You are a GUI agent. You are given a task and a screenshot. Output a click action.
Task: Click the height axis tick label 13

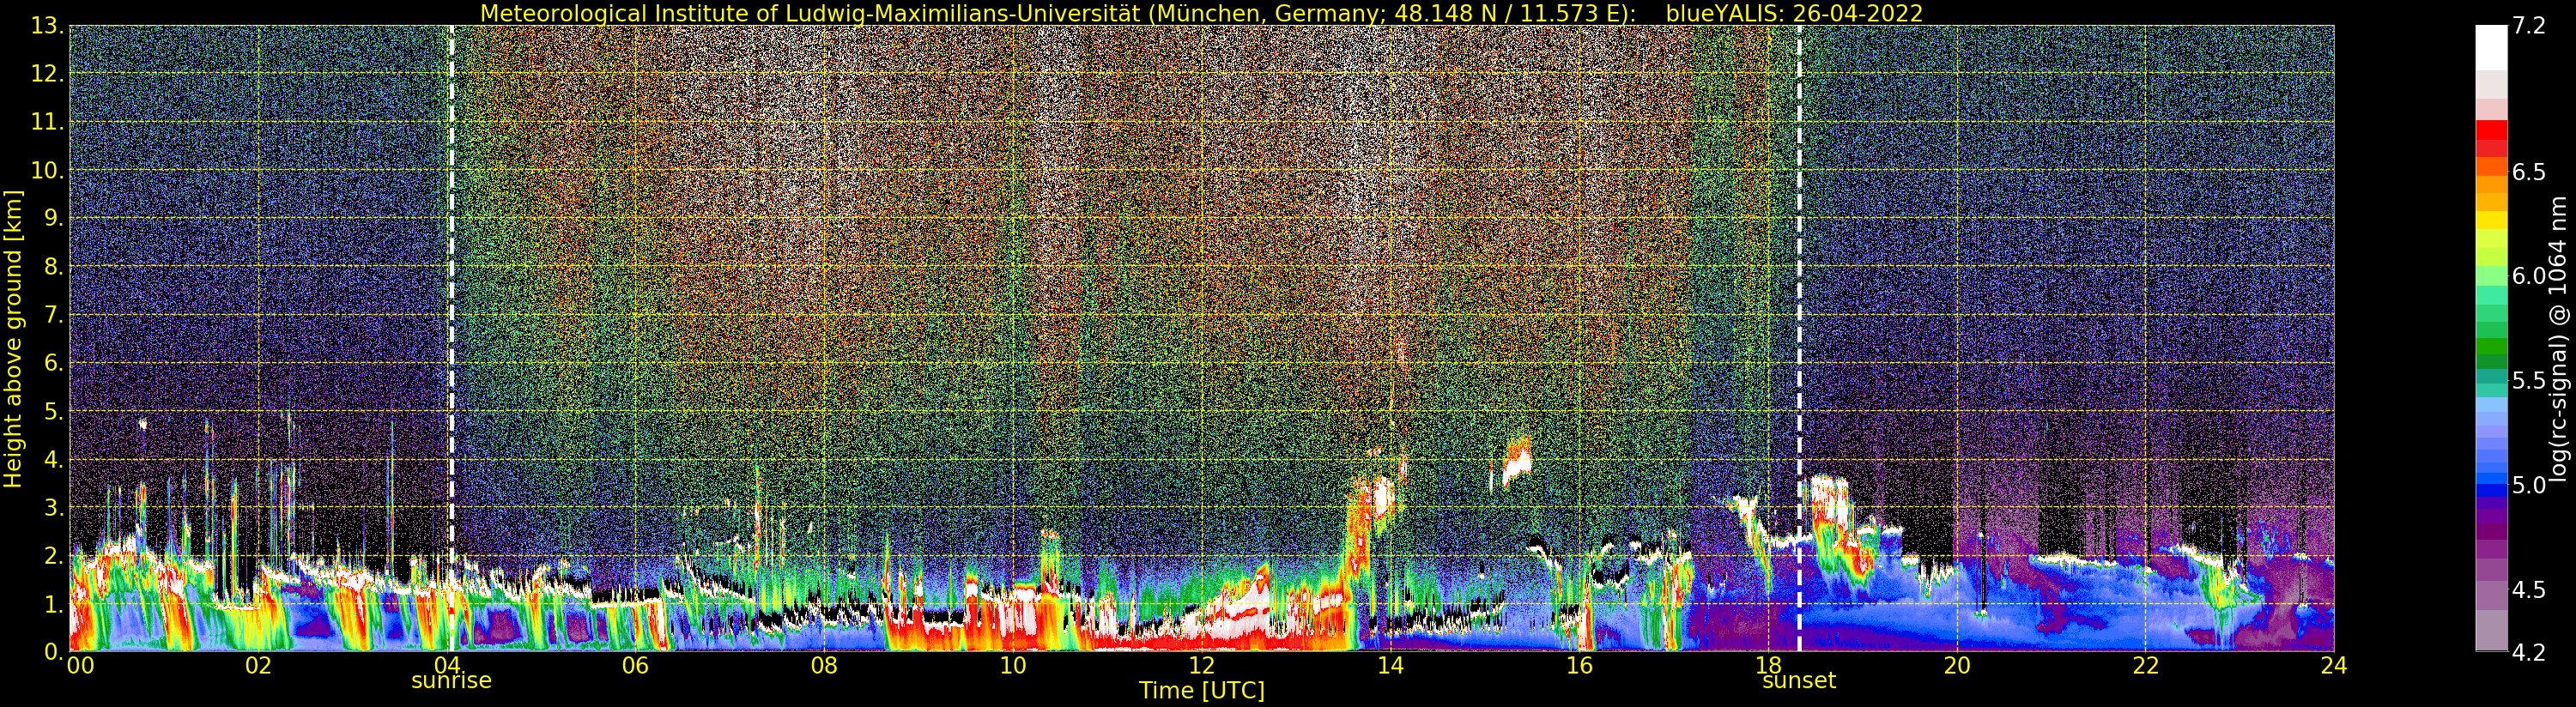pos(49,26)
